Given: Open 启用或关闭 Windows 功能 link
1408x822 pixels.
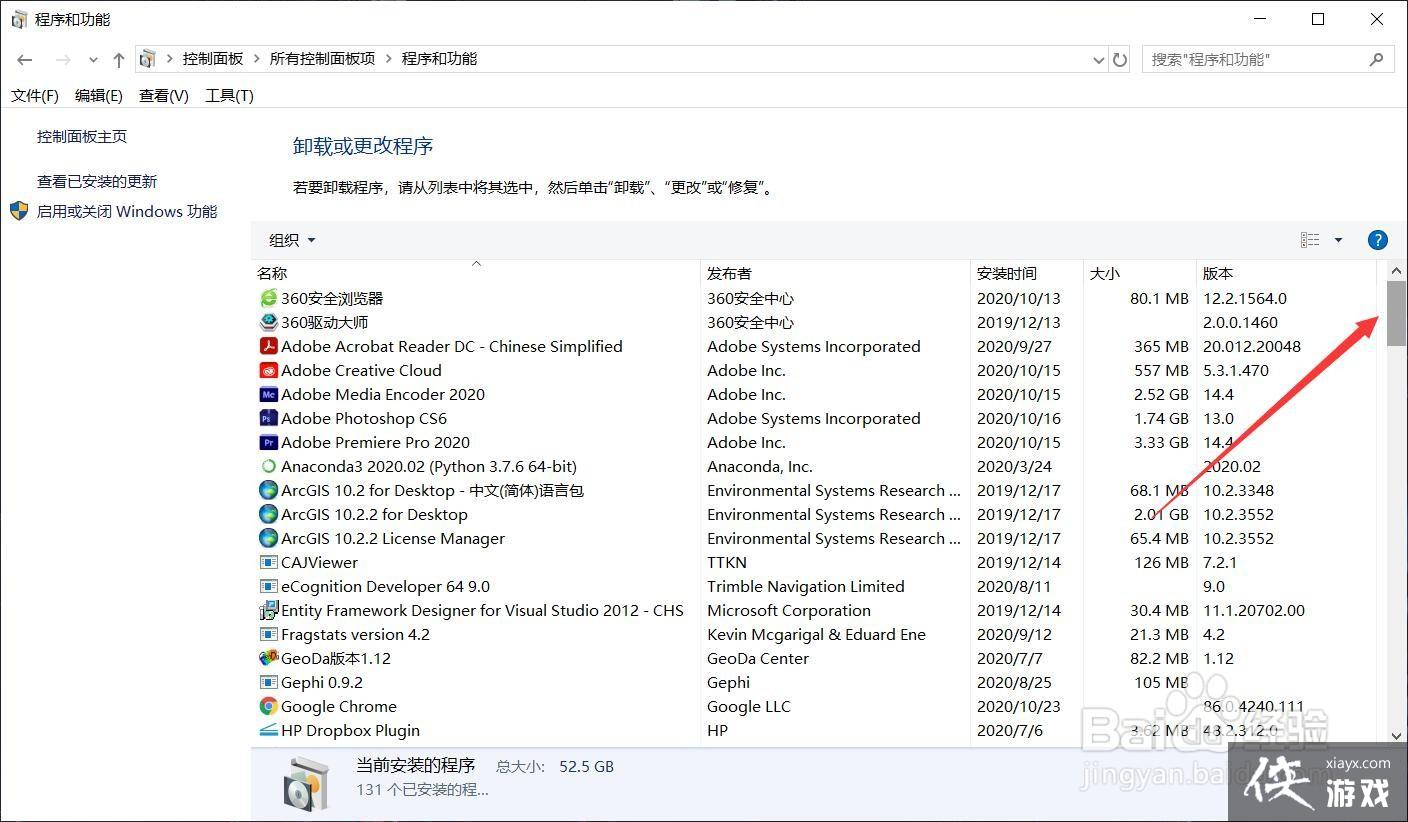Looking at the screenshot, I should 127,212.
